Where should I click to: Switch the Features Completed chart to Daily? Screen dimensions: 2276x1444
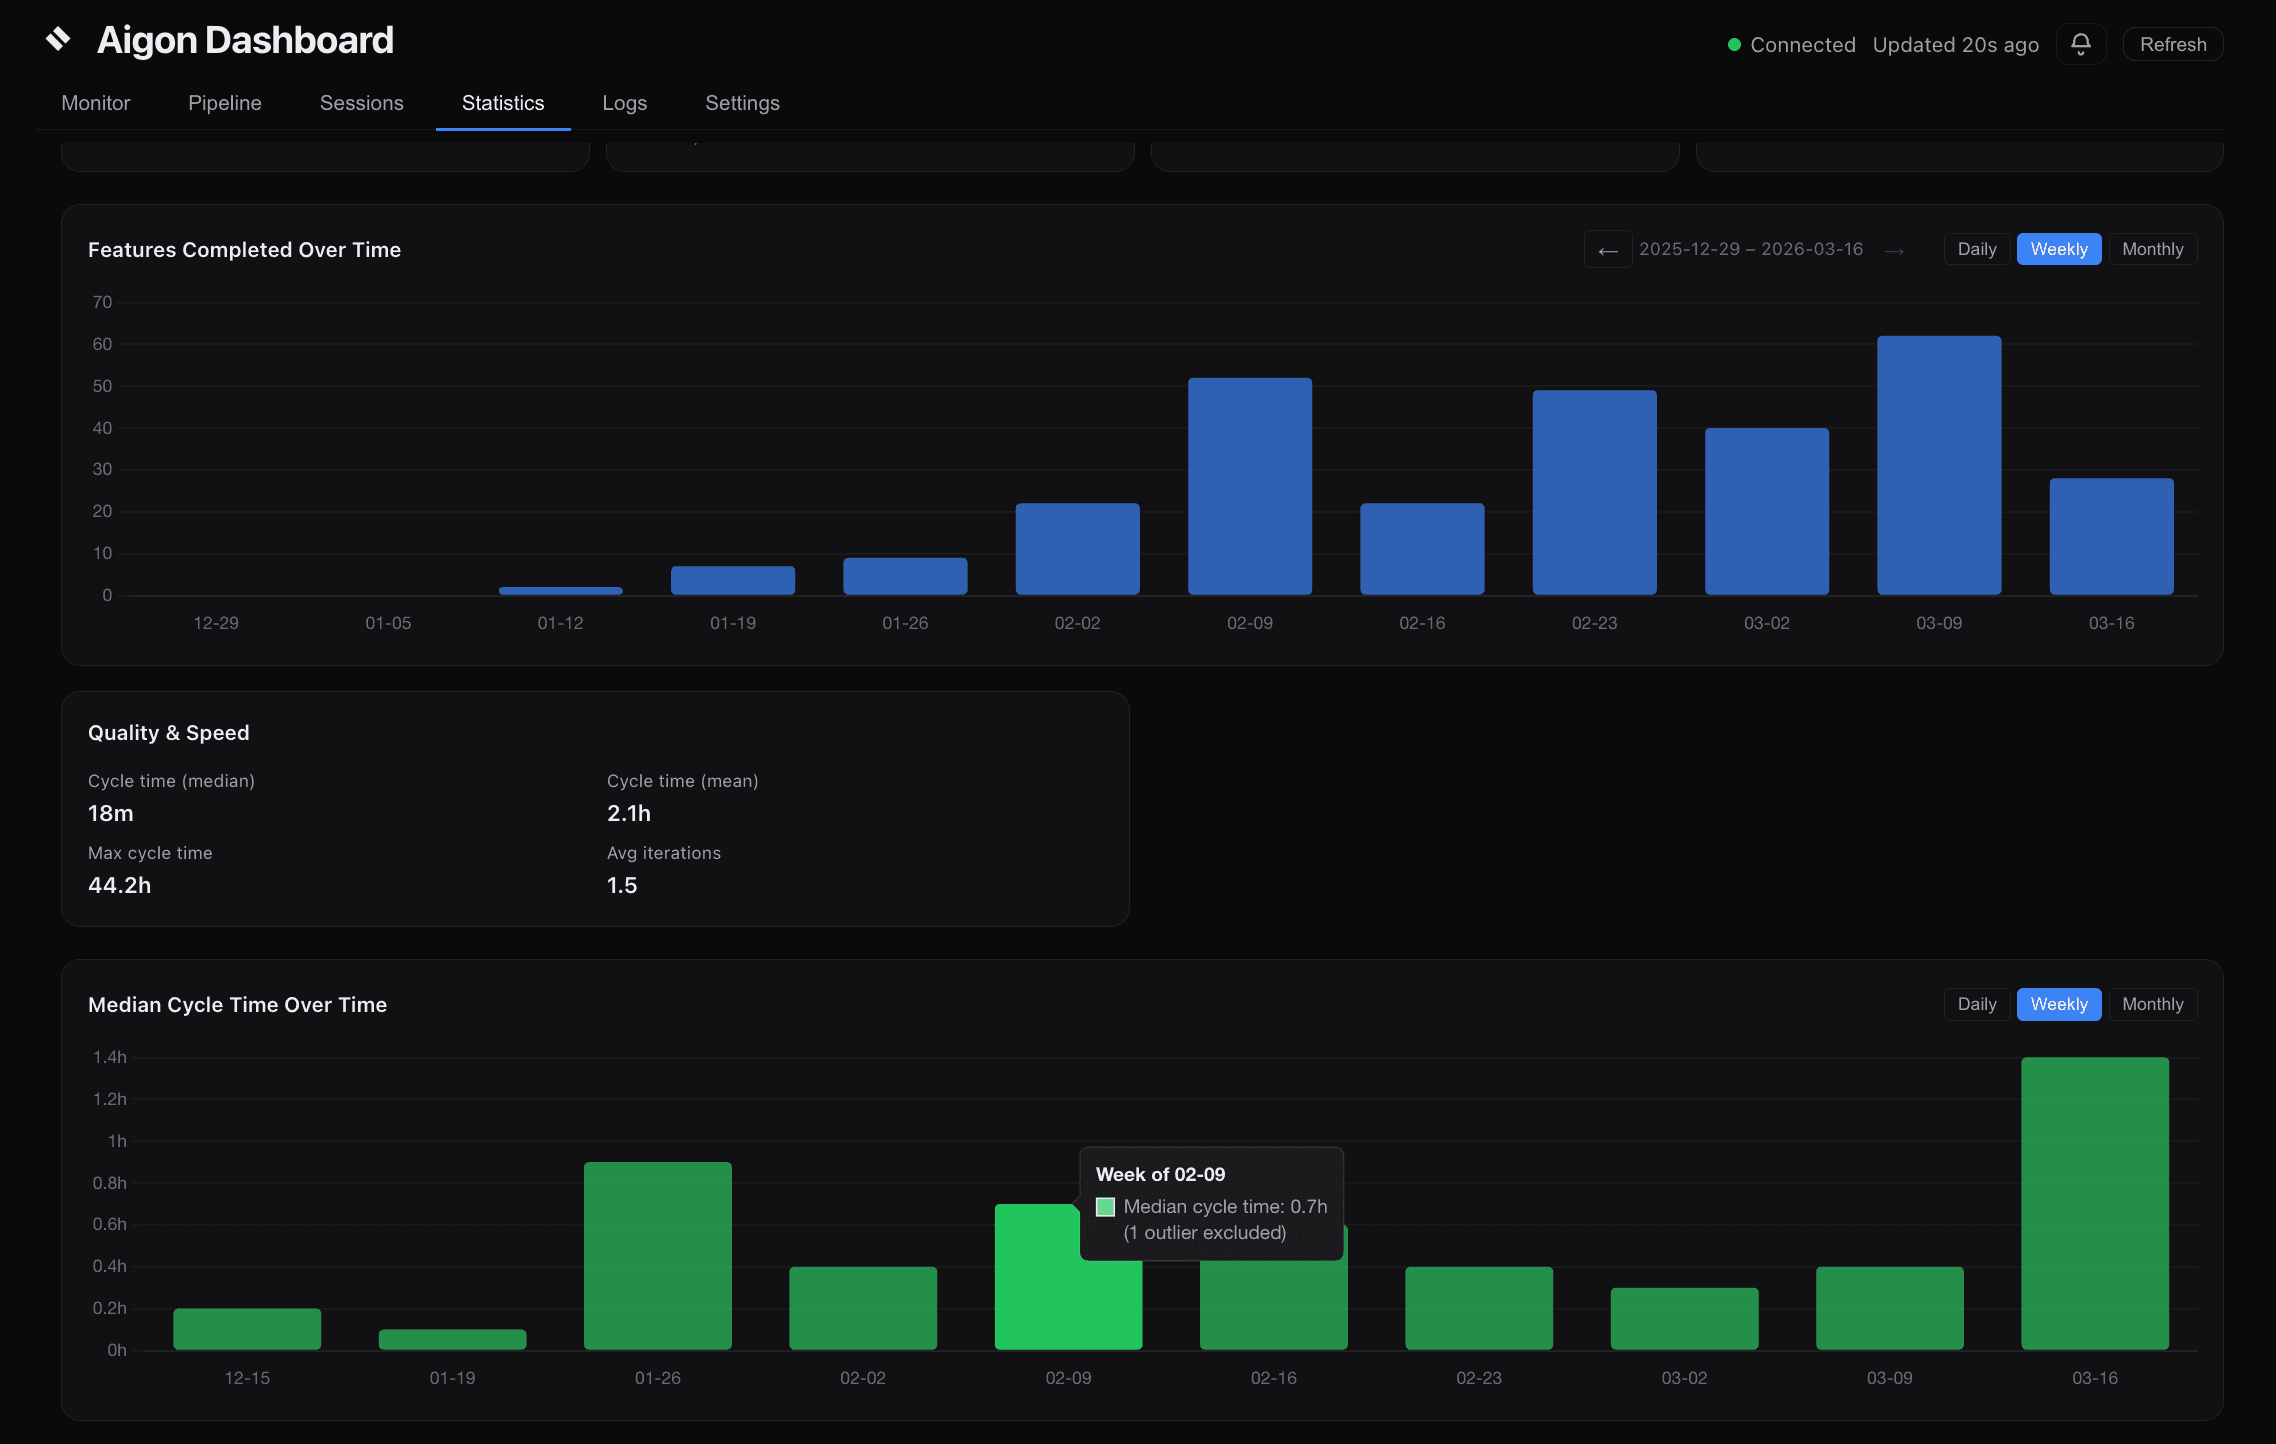[1976, 249]
